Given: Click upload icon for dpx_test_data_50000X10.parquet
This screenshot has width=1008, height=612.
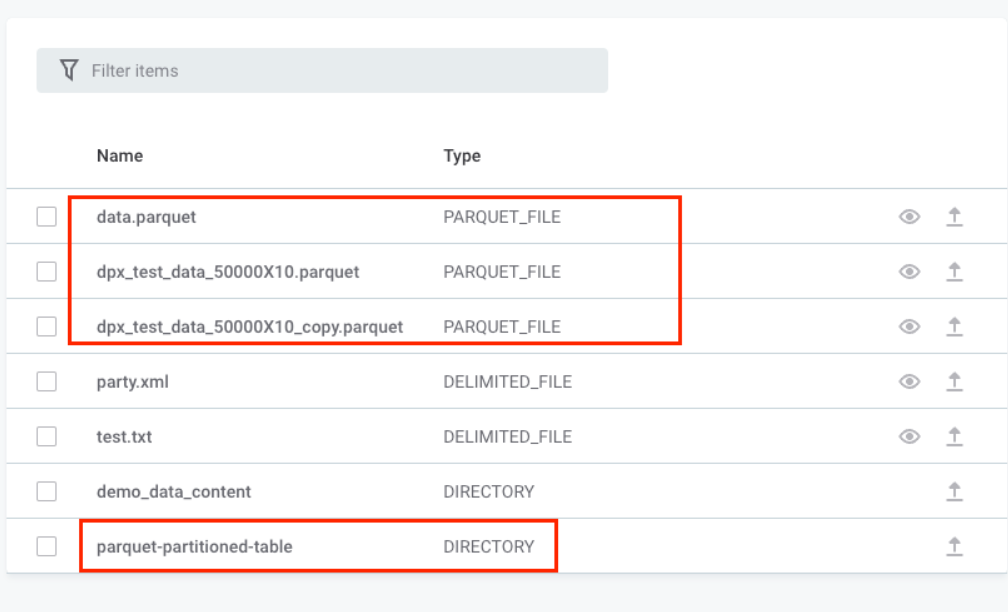Looking at the screenshot, I should tap(954, 271).
